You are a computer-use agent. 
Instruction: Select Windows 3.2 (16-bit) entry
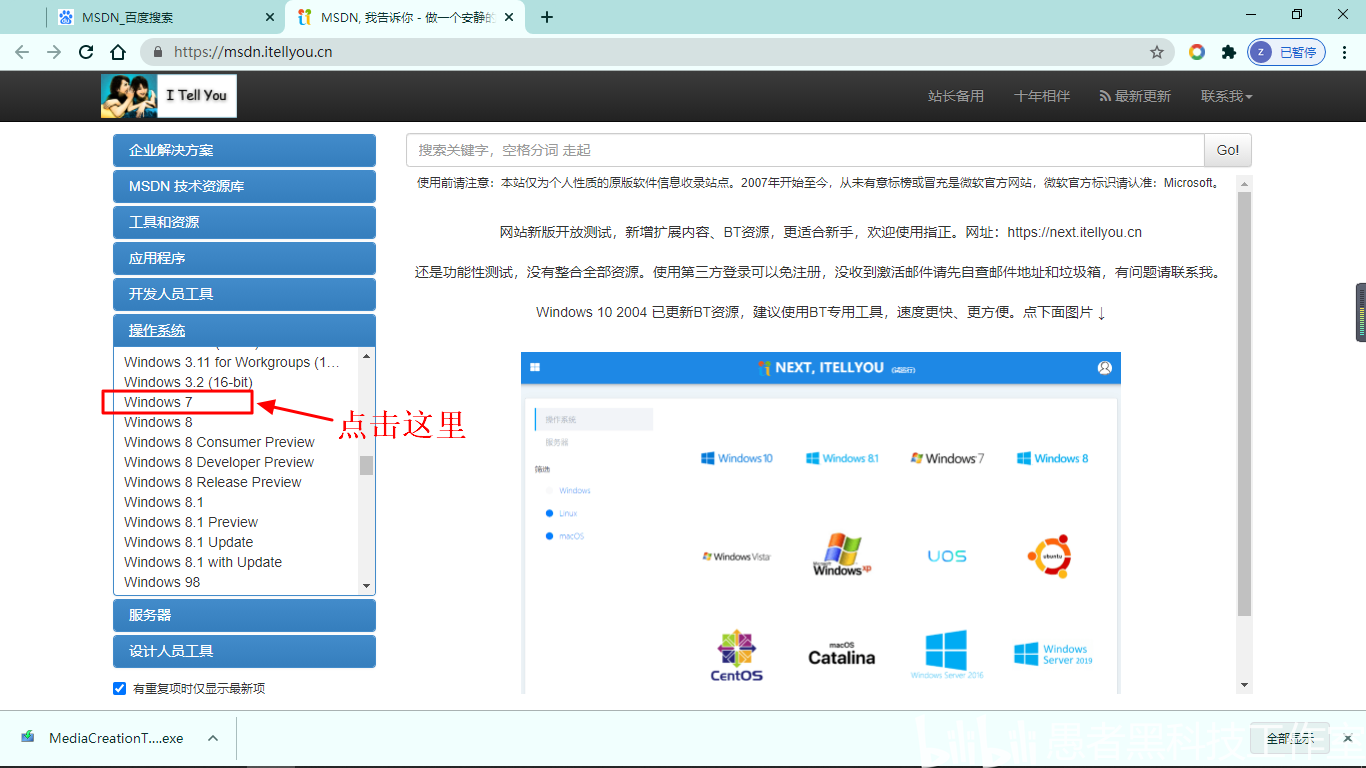pos(188,382)
